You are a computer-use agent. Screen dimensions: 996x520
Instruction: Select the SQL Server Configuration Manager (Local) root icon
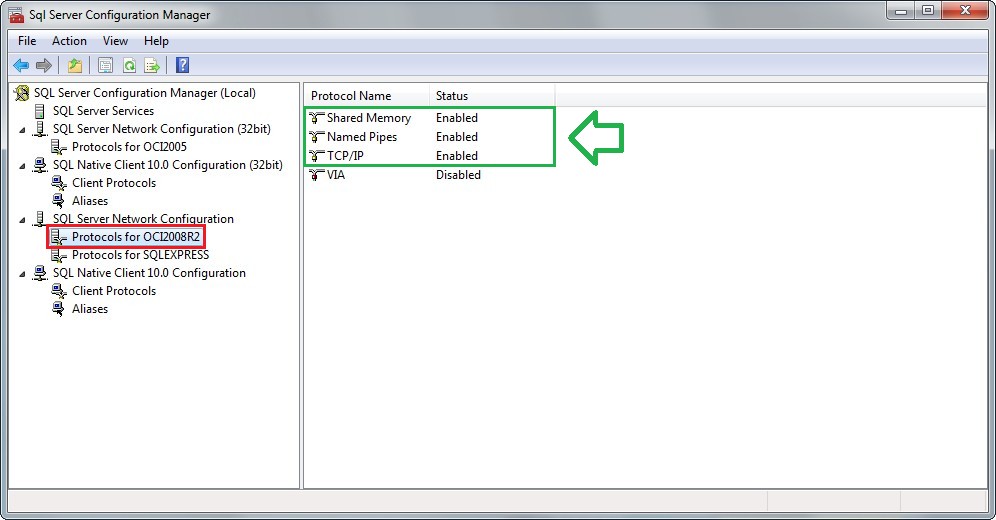22,93
